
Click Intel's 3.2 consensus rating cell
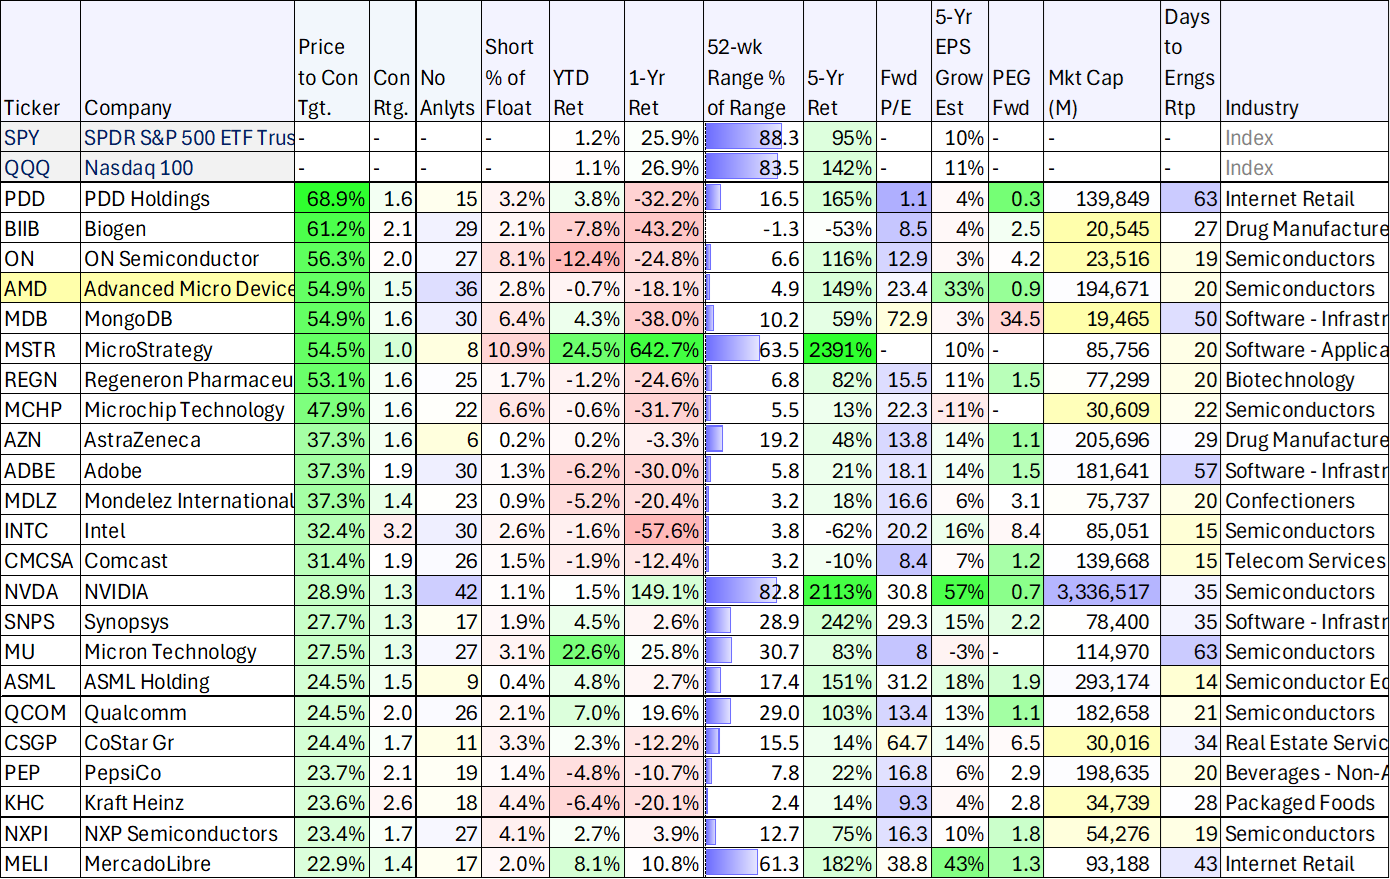tap(393, 531)
